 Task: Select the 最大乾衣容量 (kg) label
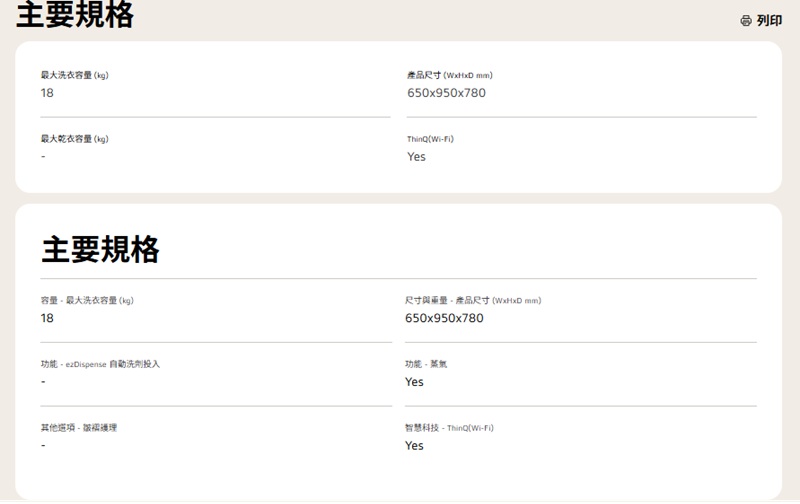click(74, 139)
